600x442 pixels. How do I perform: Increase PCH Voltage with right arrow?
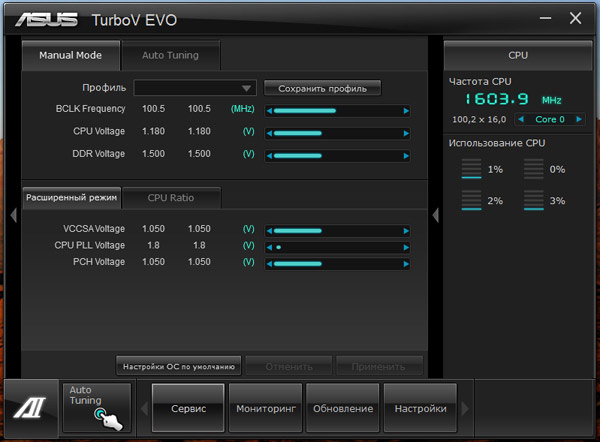(406, 264)
